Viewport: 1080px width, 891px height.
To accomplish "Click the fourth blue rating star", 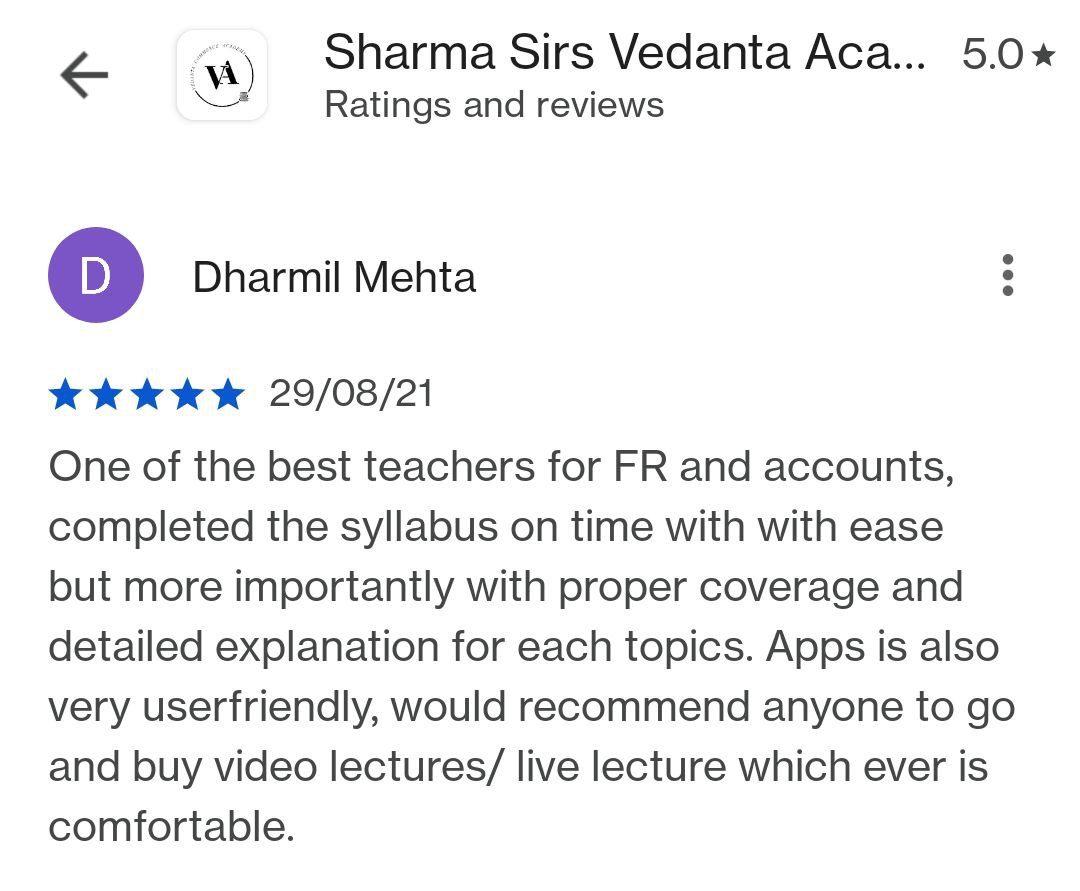I will point(187,395).
